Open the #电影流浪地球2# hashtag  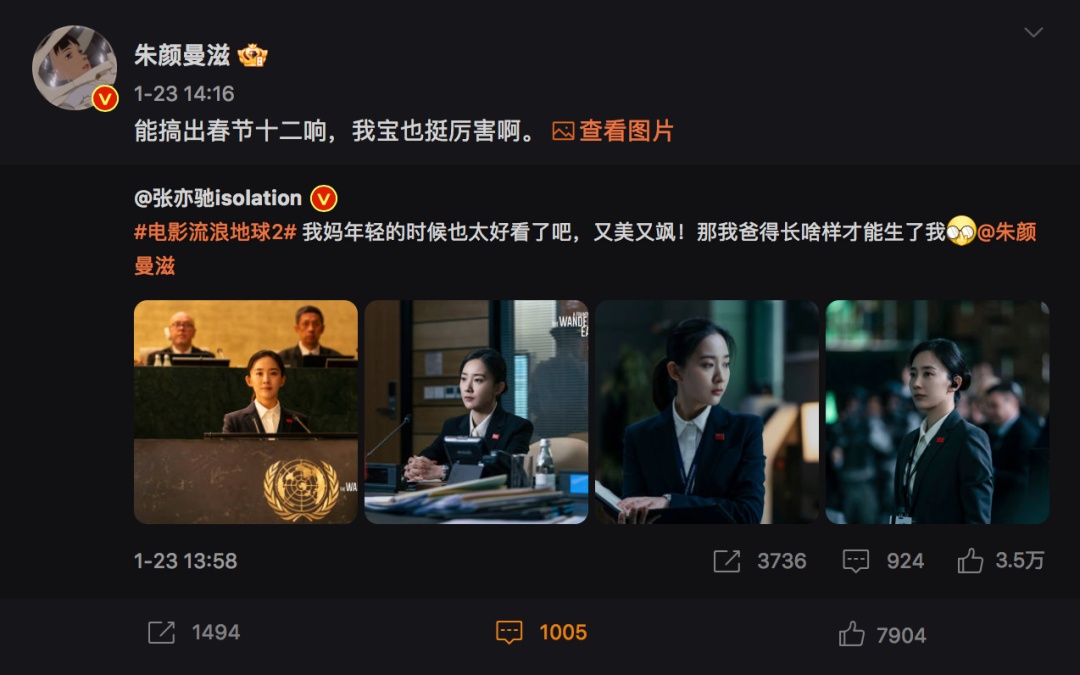point(215,232)
